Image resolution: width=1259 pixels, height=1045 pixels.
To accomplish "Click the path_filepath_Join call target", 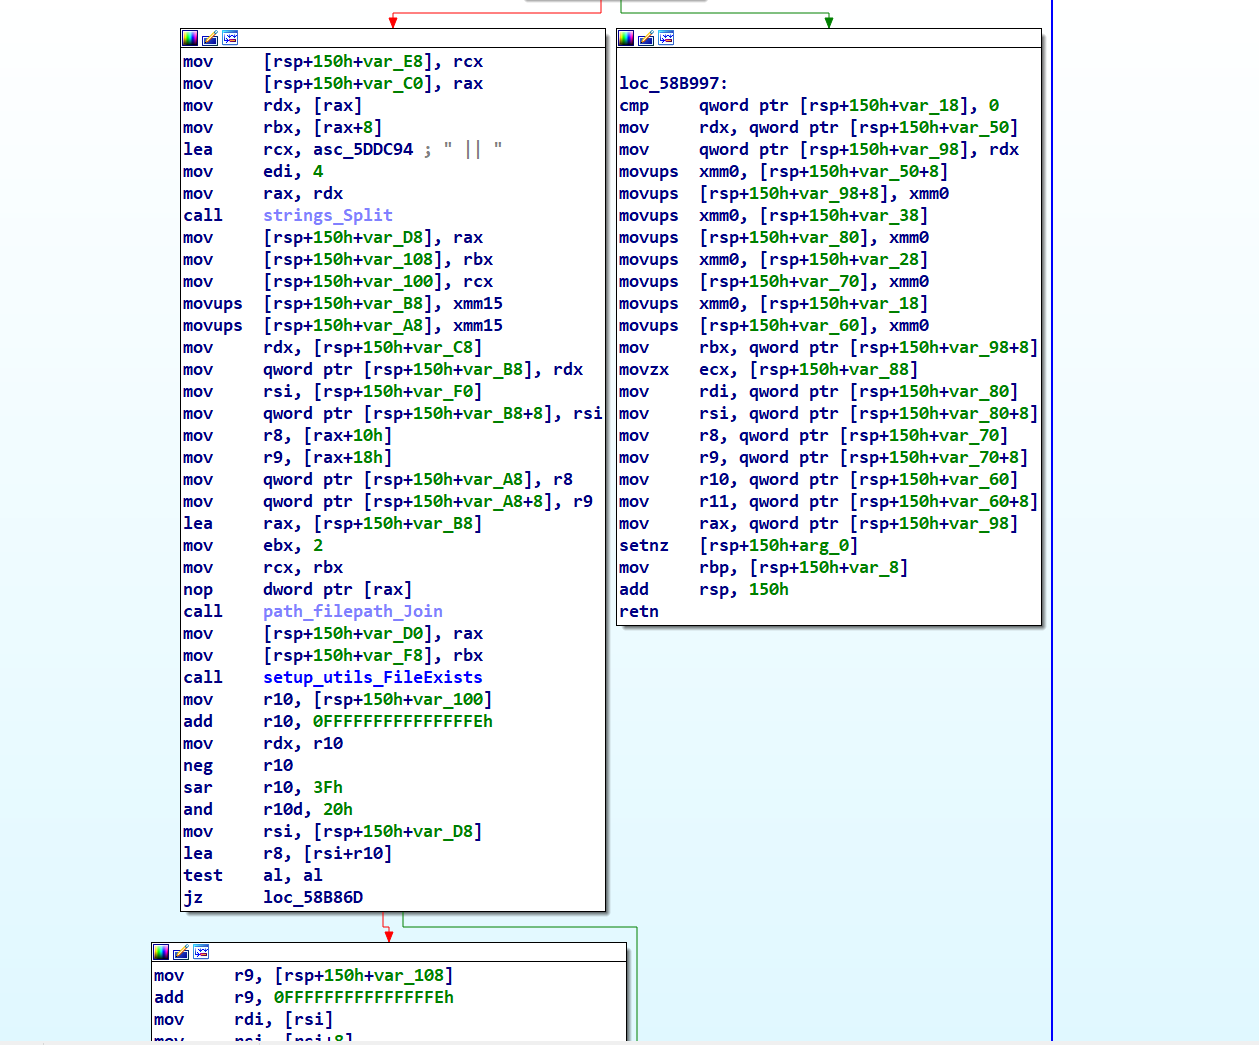I will coord(352,611).
